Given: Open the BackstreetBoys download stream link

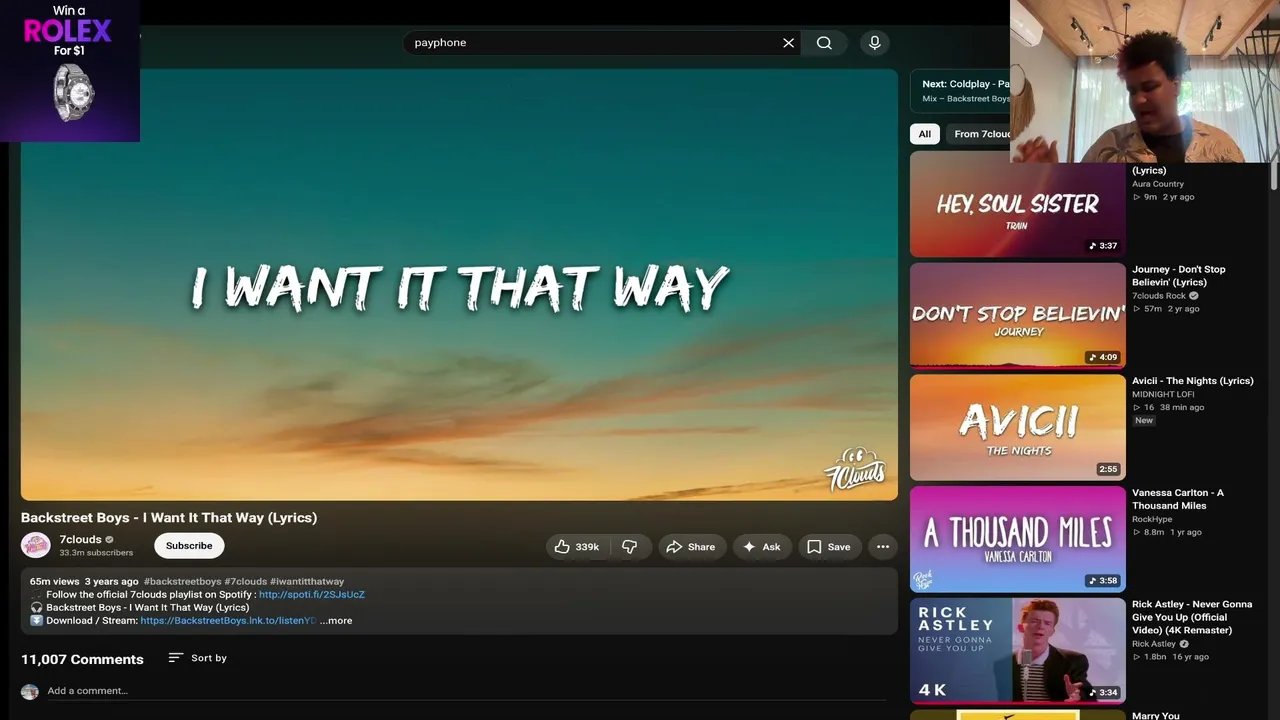Looking at the screenshot, I should [228, 621].
